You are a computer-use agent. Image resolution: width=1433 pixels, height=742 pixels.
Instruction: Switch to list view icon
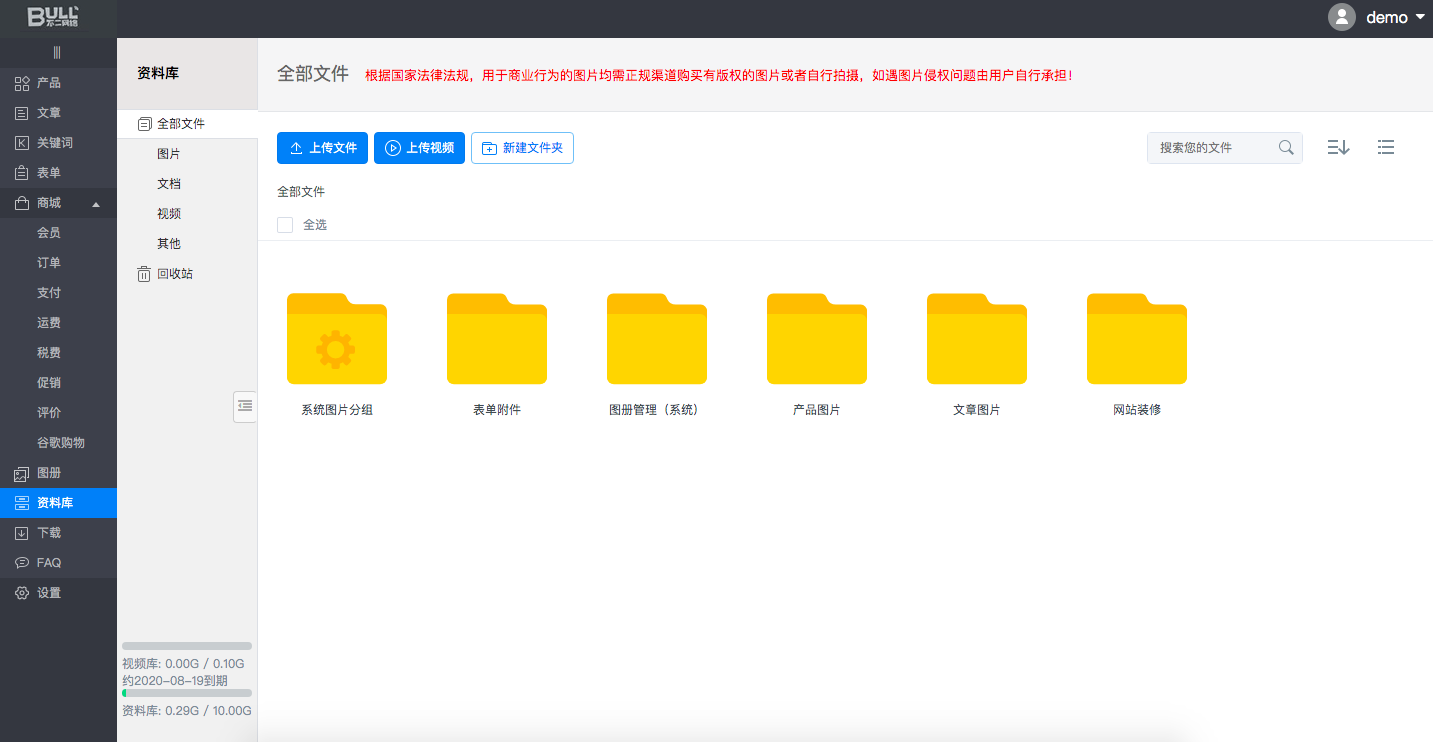click(x=1385, y=148)
